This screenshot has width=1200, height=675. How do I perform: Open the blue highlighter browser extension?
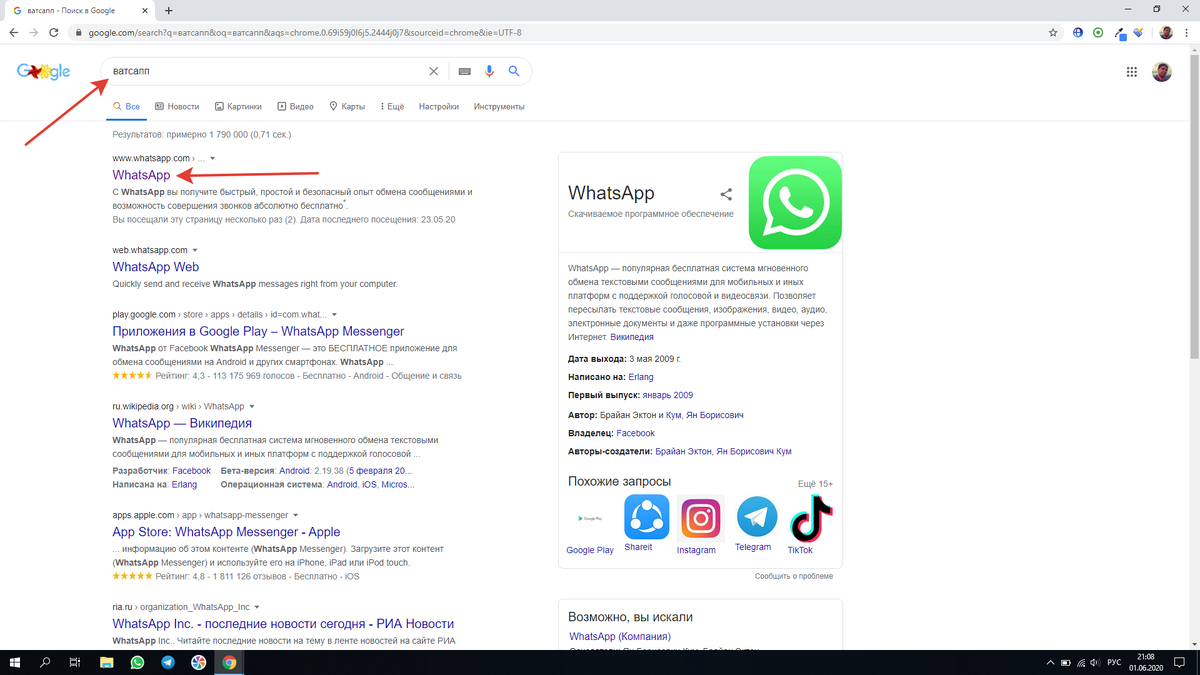[1139, 32]
